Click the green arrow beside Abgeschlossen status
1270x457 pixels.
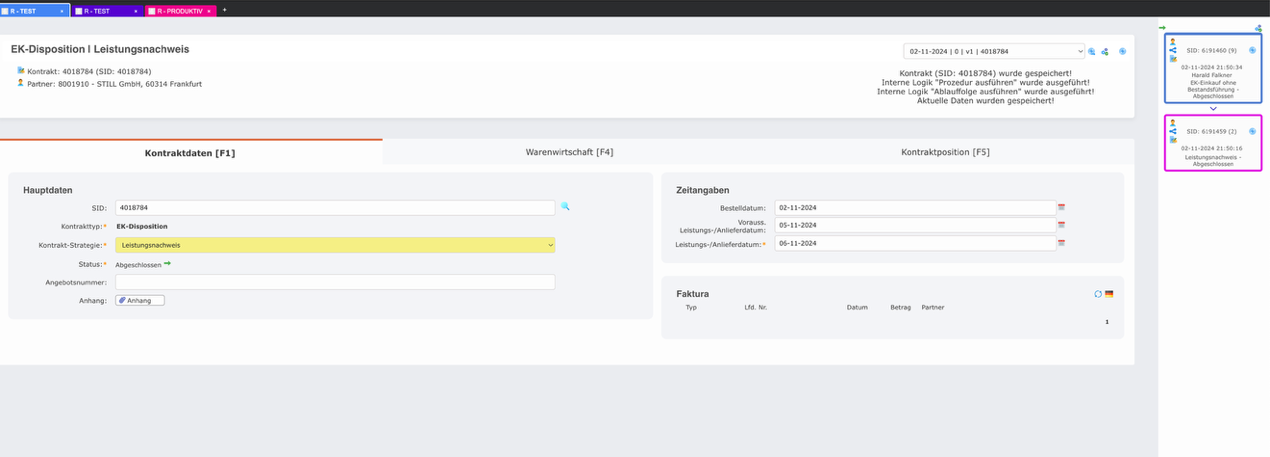tap(167, 264)
